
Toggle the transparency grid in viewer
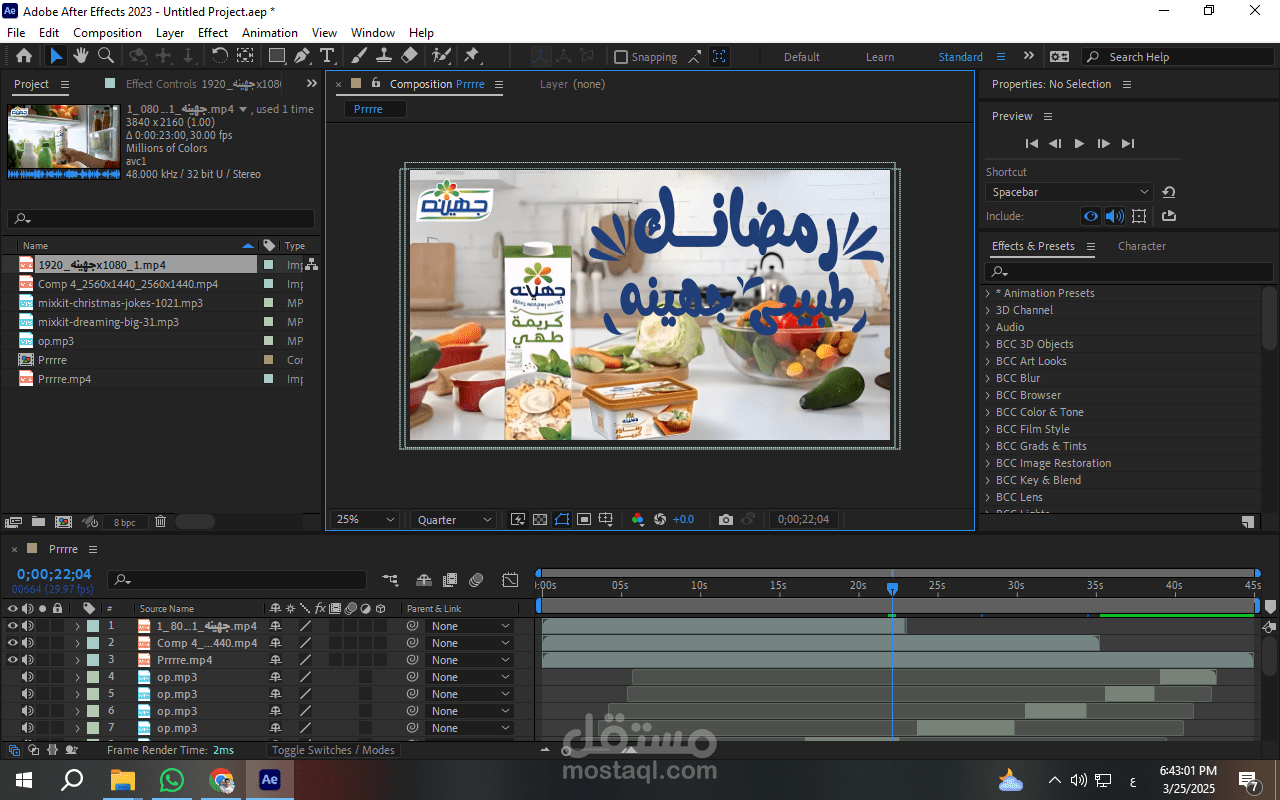point(540,520)
